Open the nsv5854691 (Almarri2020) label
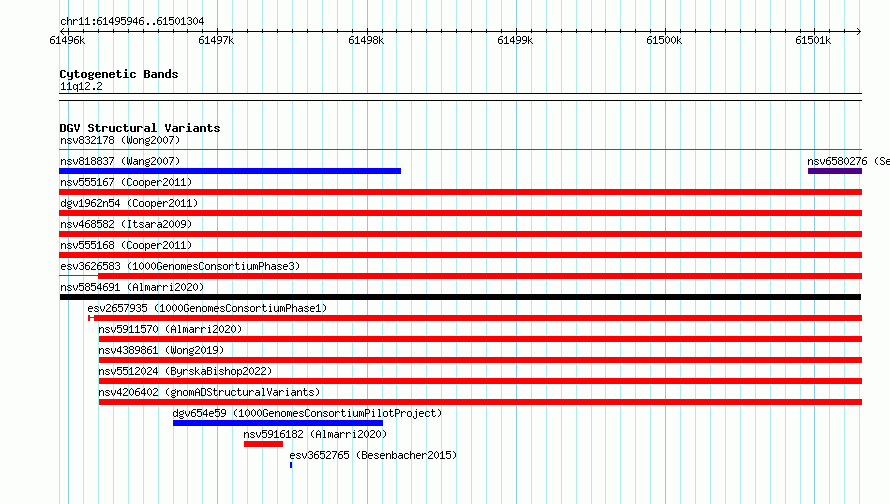This screenshot has height=504, width=890. click(132, 287)
